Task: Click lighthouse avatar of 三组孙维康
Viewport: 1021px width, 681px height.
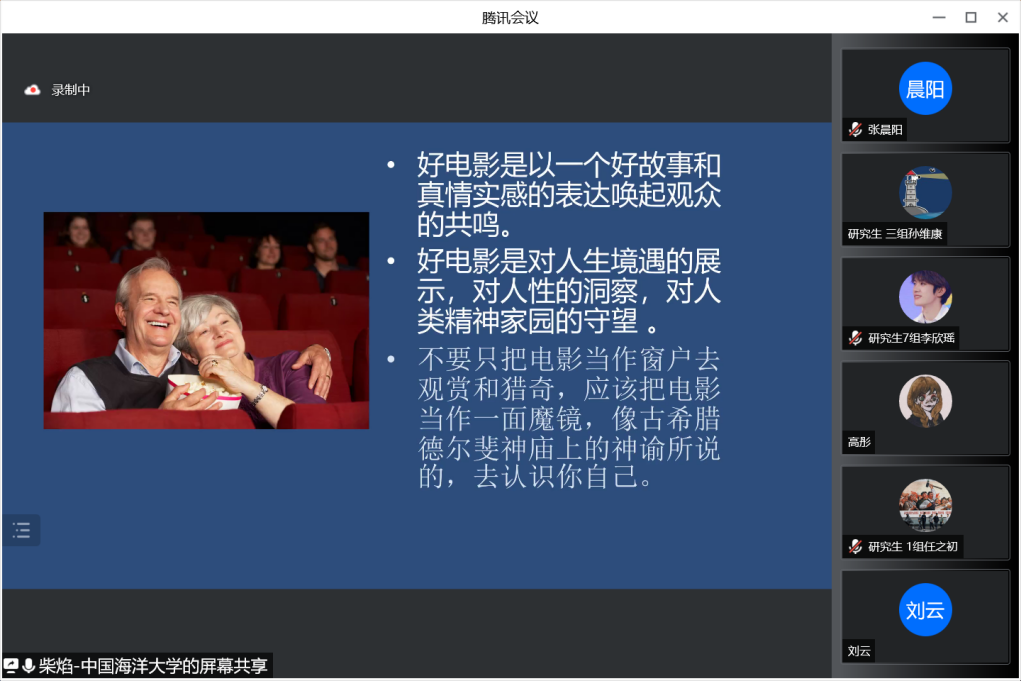Action: coord(925,193)
